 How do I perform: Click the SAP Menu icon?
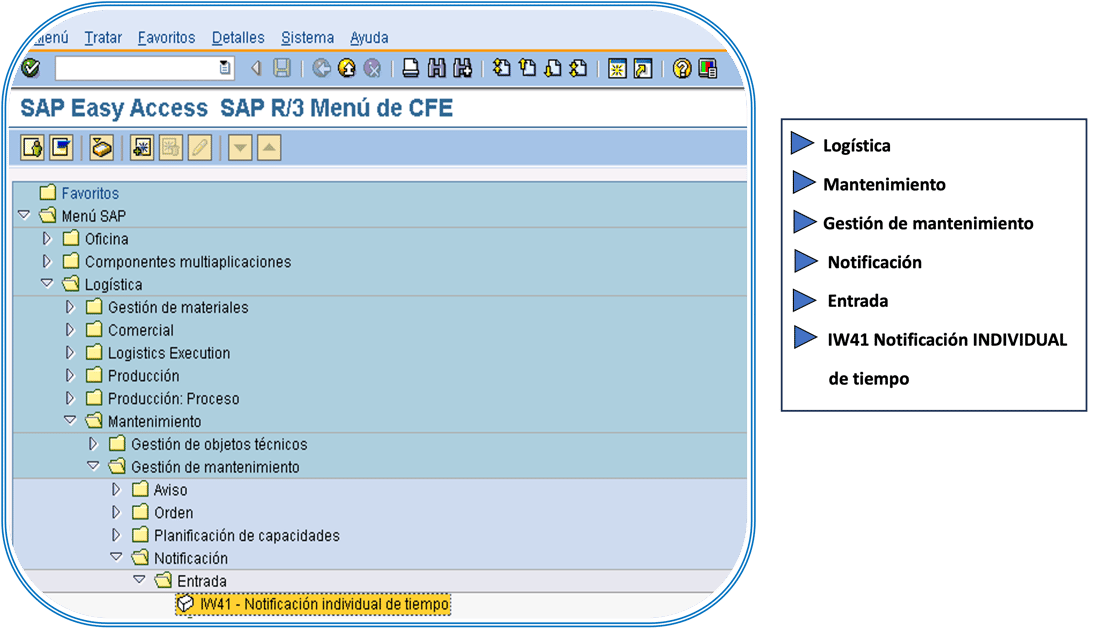click(x=61, y=148)
